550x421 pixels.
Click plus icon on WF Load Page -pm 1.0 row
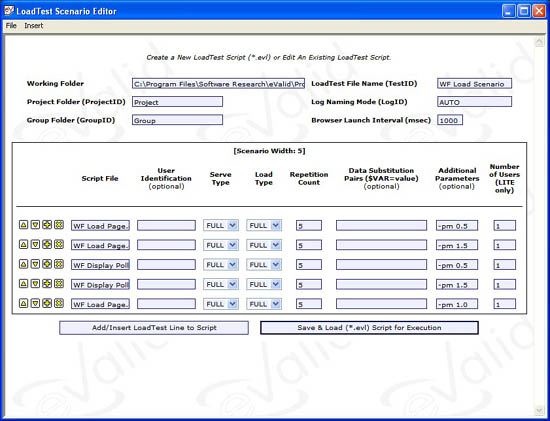[47, 303]
